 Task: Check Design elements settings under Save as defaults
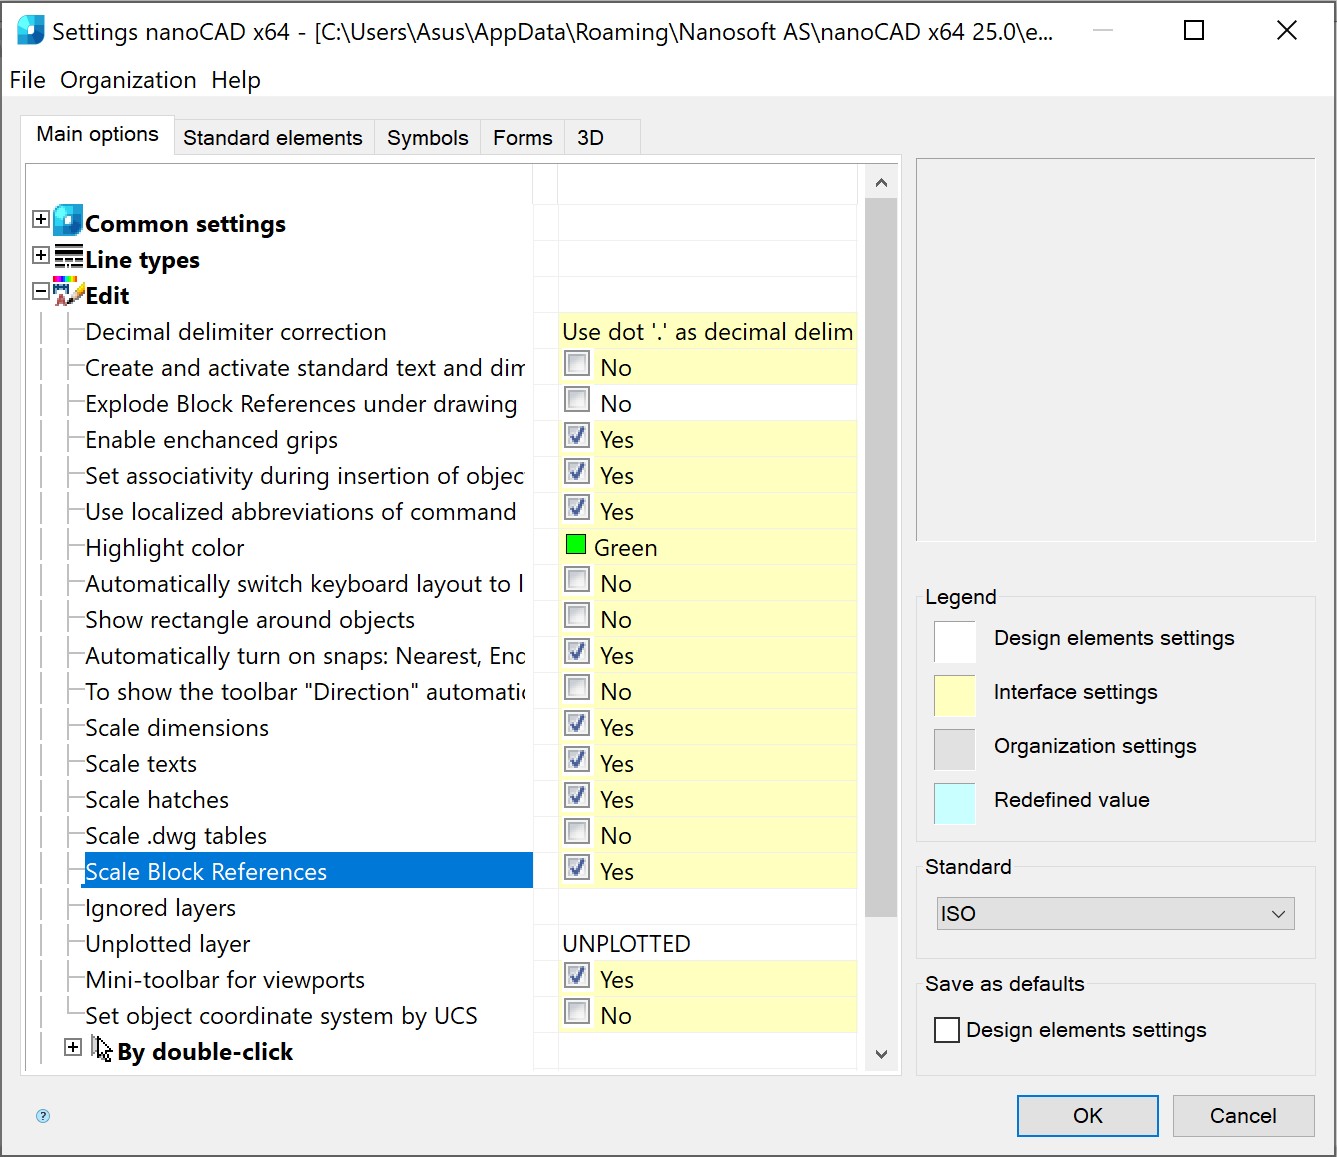(x=946, y=1030)
